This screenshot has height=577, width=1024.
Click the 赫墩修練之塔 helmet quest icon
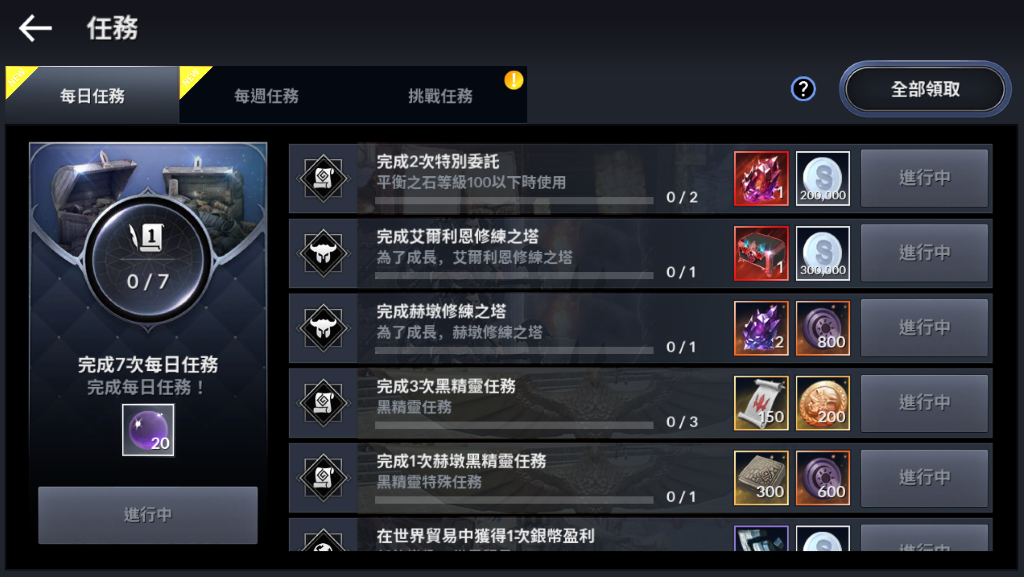(x=323, y=328)
